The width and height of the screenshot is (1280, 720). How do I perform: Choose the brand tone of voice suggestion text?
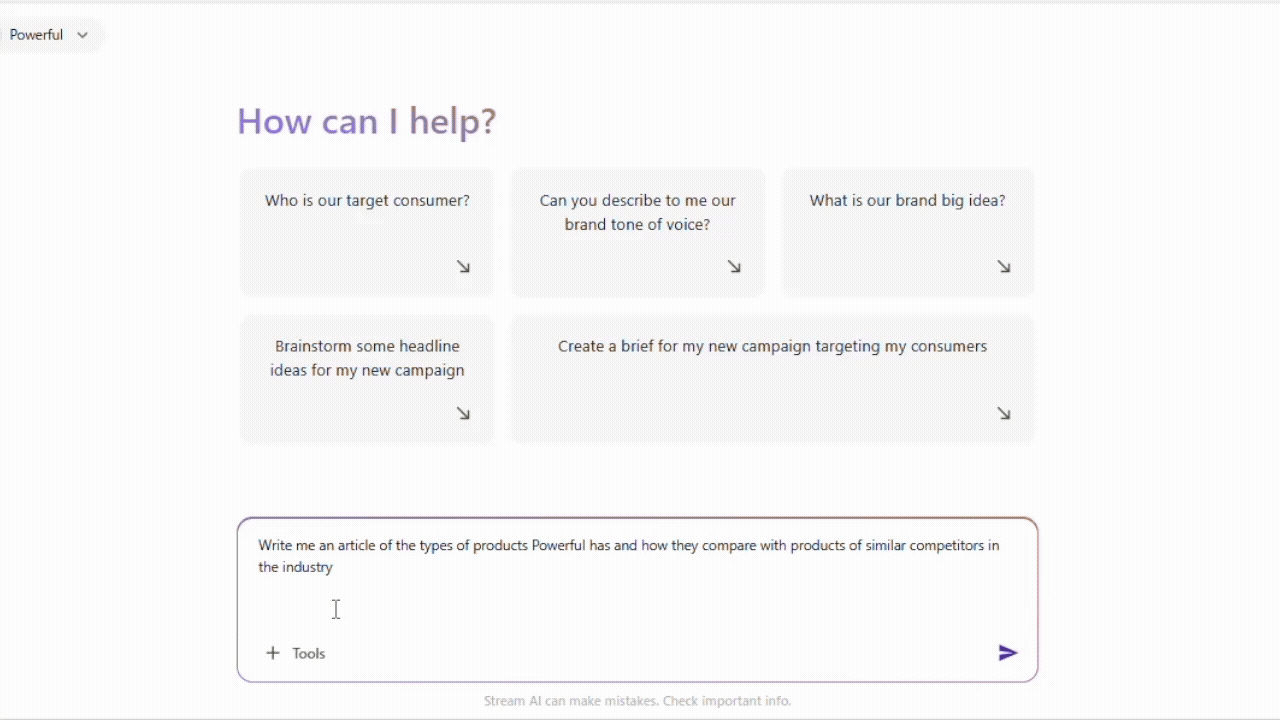(637, 212)
